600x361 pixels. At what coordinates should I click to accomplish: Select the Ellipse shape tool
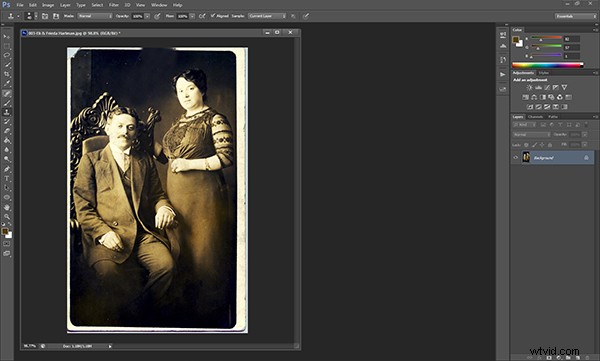[7, 198]
